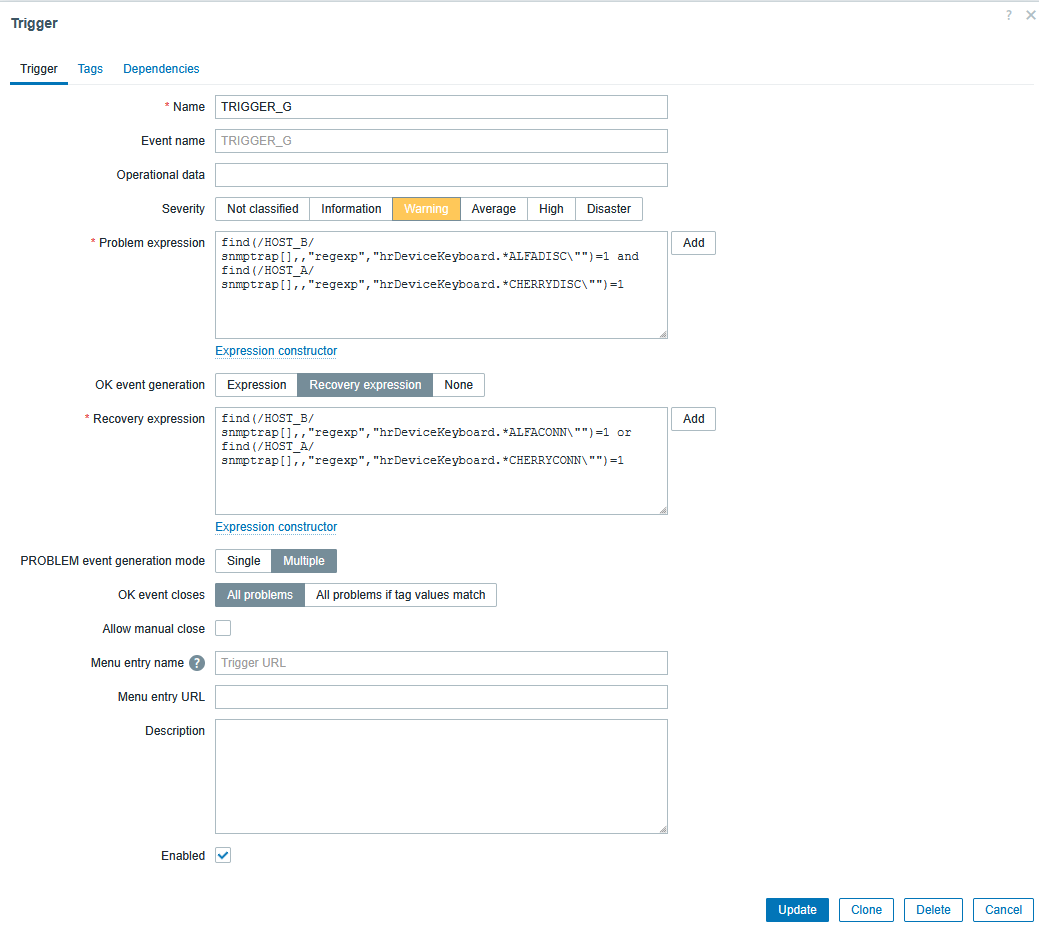
Task: Set severity to Disaster
Action: 608,209
